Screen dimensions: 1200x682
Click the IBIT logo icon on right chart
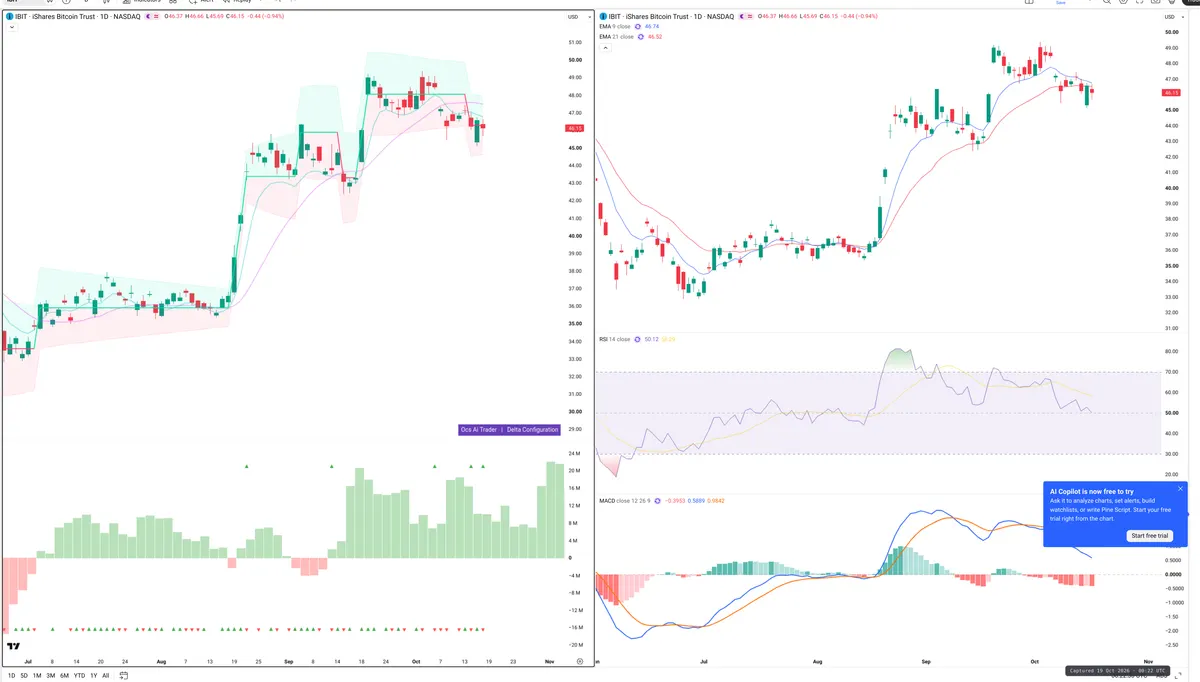[x=602, y=16]
